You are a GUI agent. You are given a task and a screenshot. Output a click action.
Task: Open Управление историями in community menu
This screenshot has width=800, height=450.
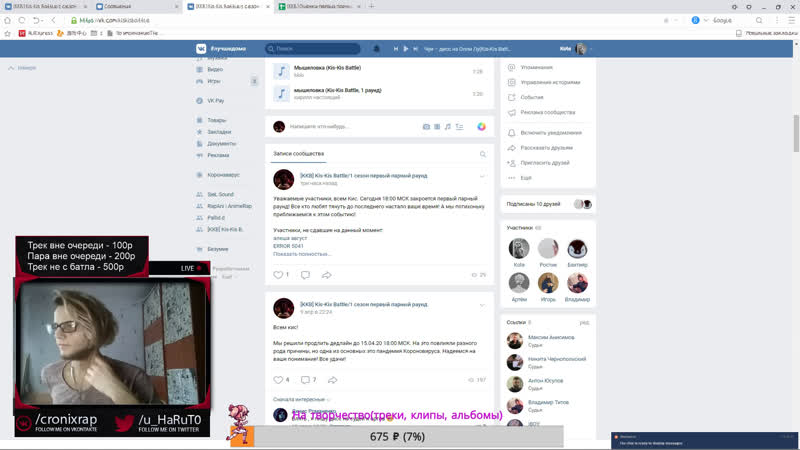pyautogui.click(x=550, y=82)
